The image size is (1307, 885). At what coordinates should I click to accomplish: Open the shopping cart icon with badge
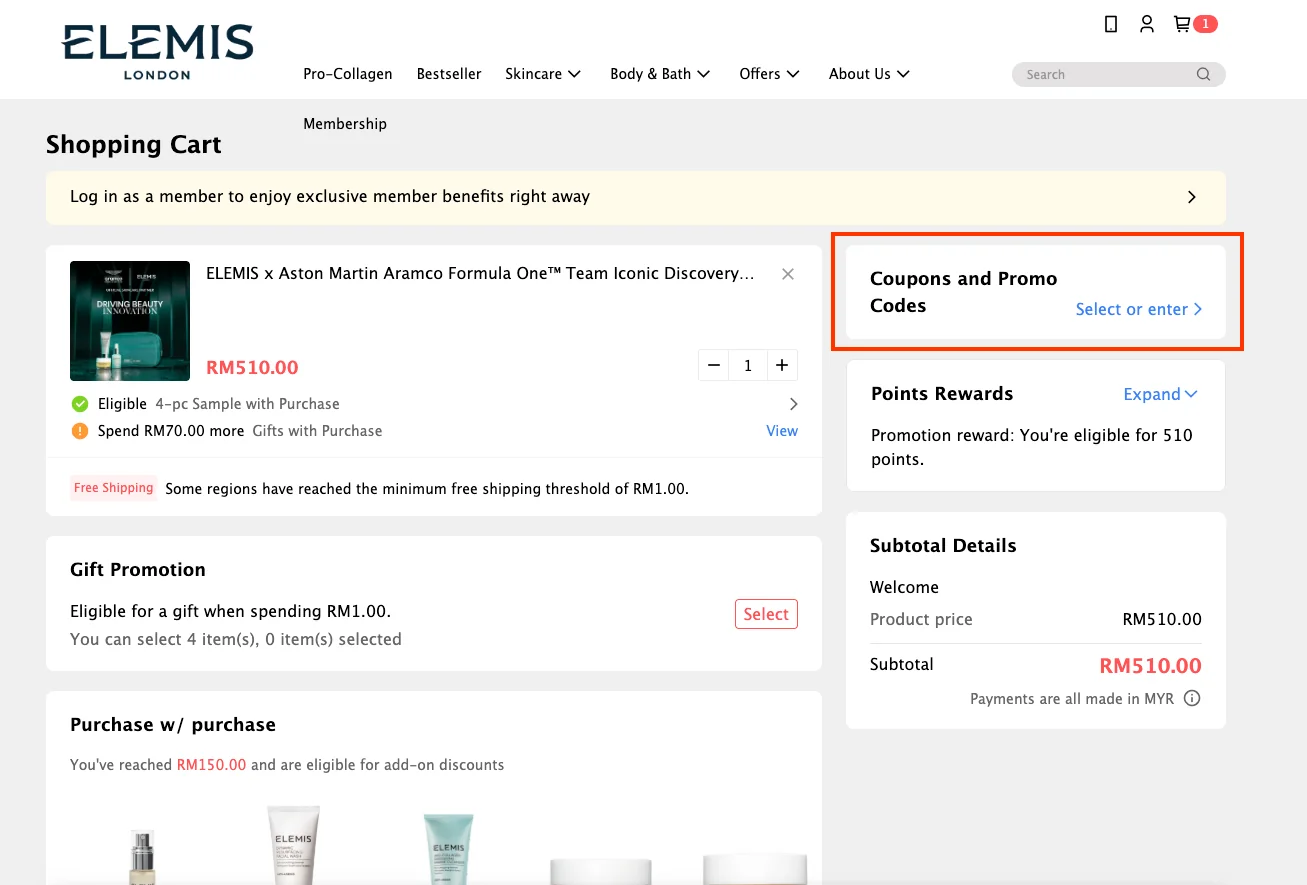click(x=1195, y=24)
